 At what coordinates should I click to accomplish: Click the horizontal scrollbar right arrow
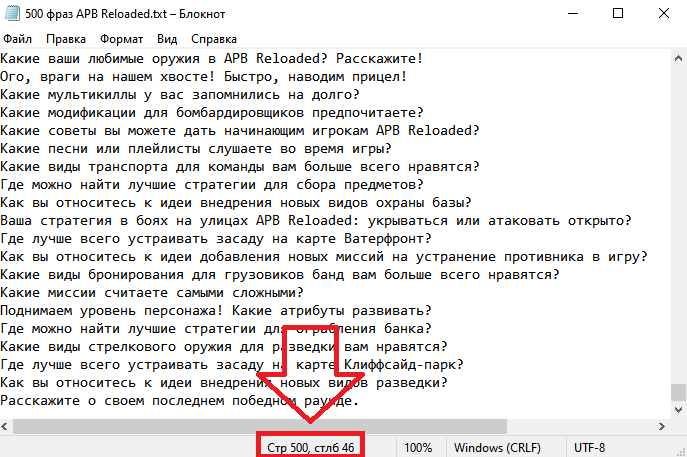click(x=662, y=426)
